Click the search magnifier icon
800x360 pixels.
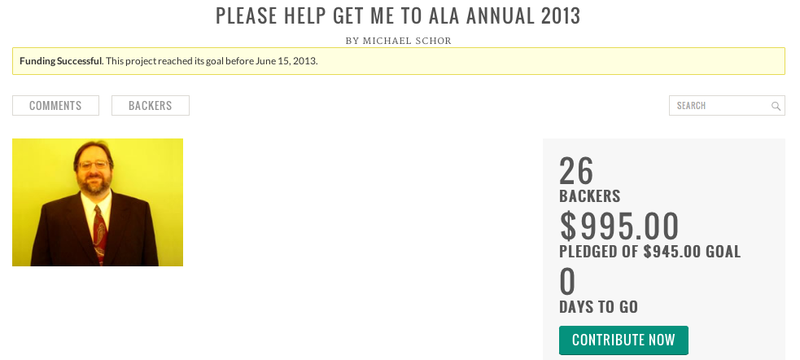coord(776,106)
